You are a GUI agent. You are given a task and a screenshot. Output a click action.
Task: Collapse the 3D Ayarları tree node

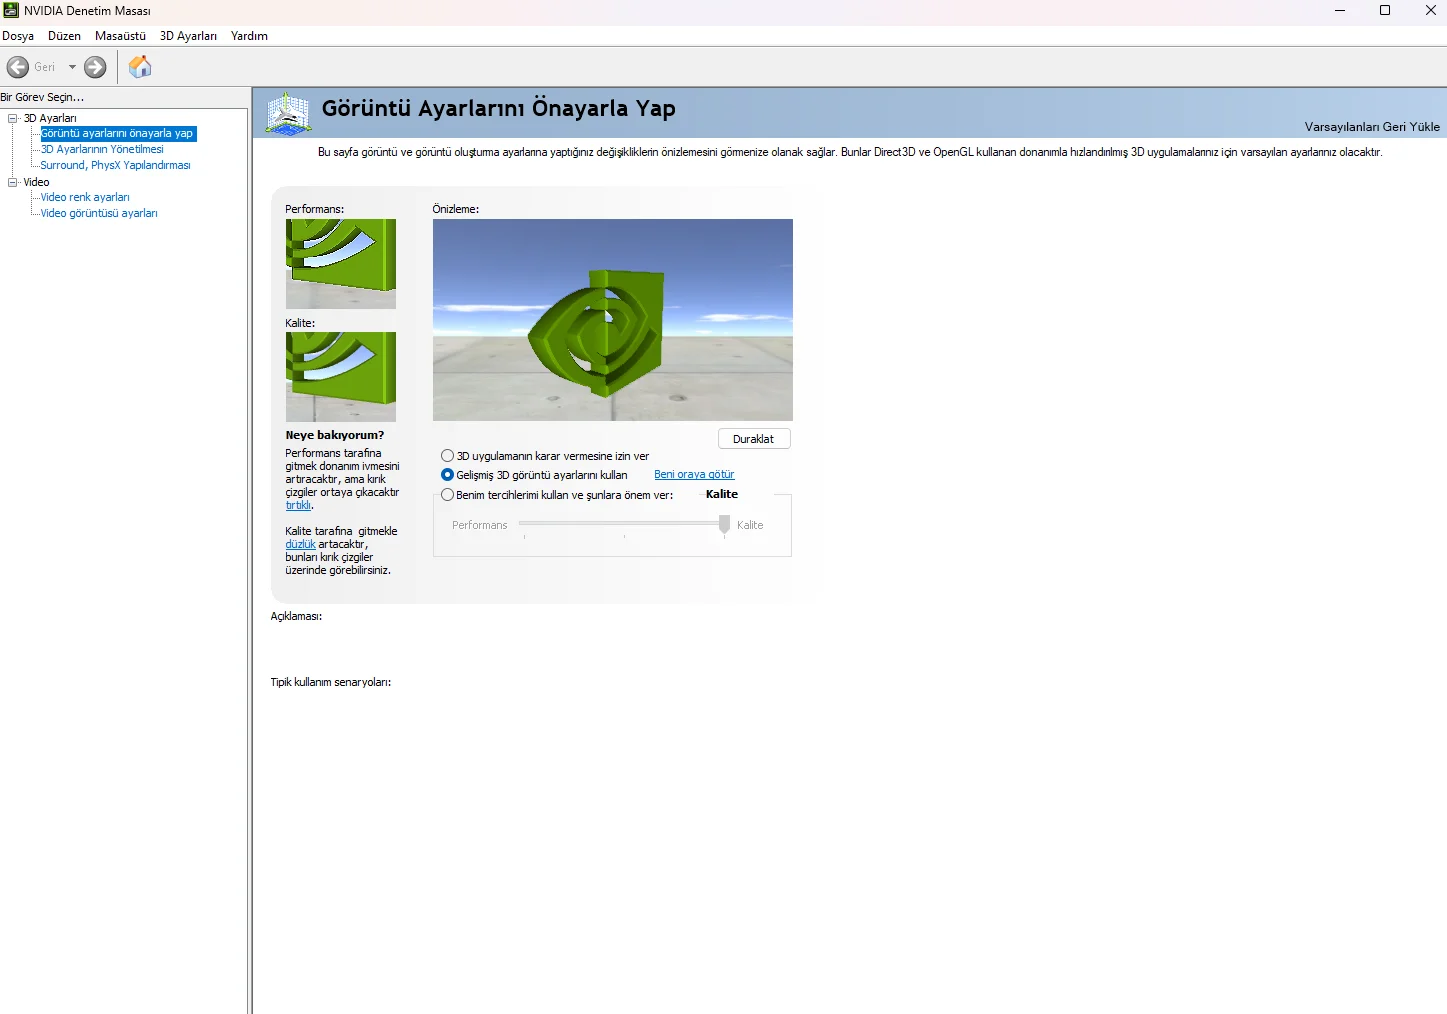pyautogui.click(x=13, y=118)
